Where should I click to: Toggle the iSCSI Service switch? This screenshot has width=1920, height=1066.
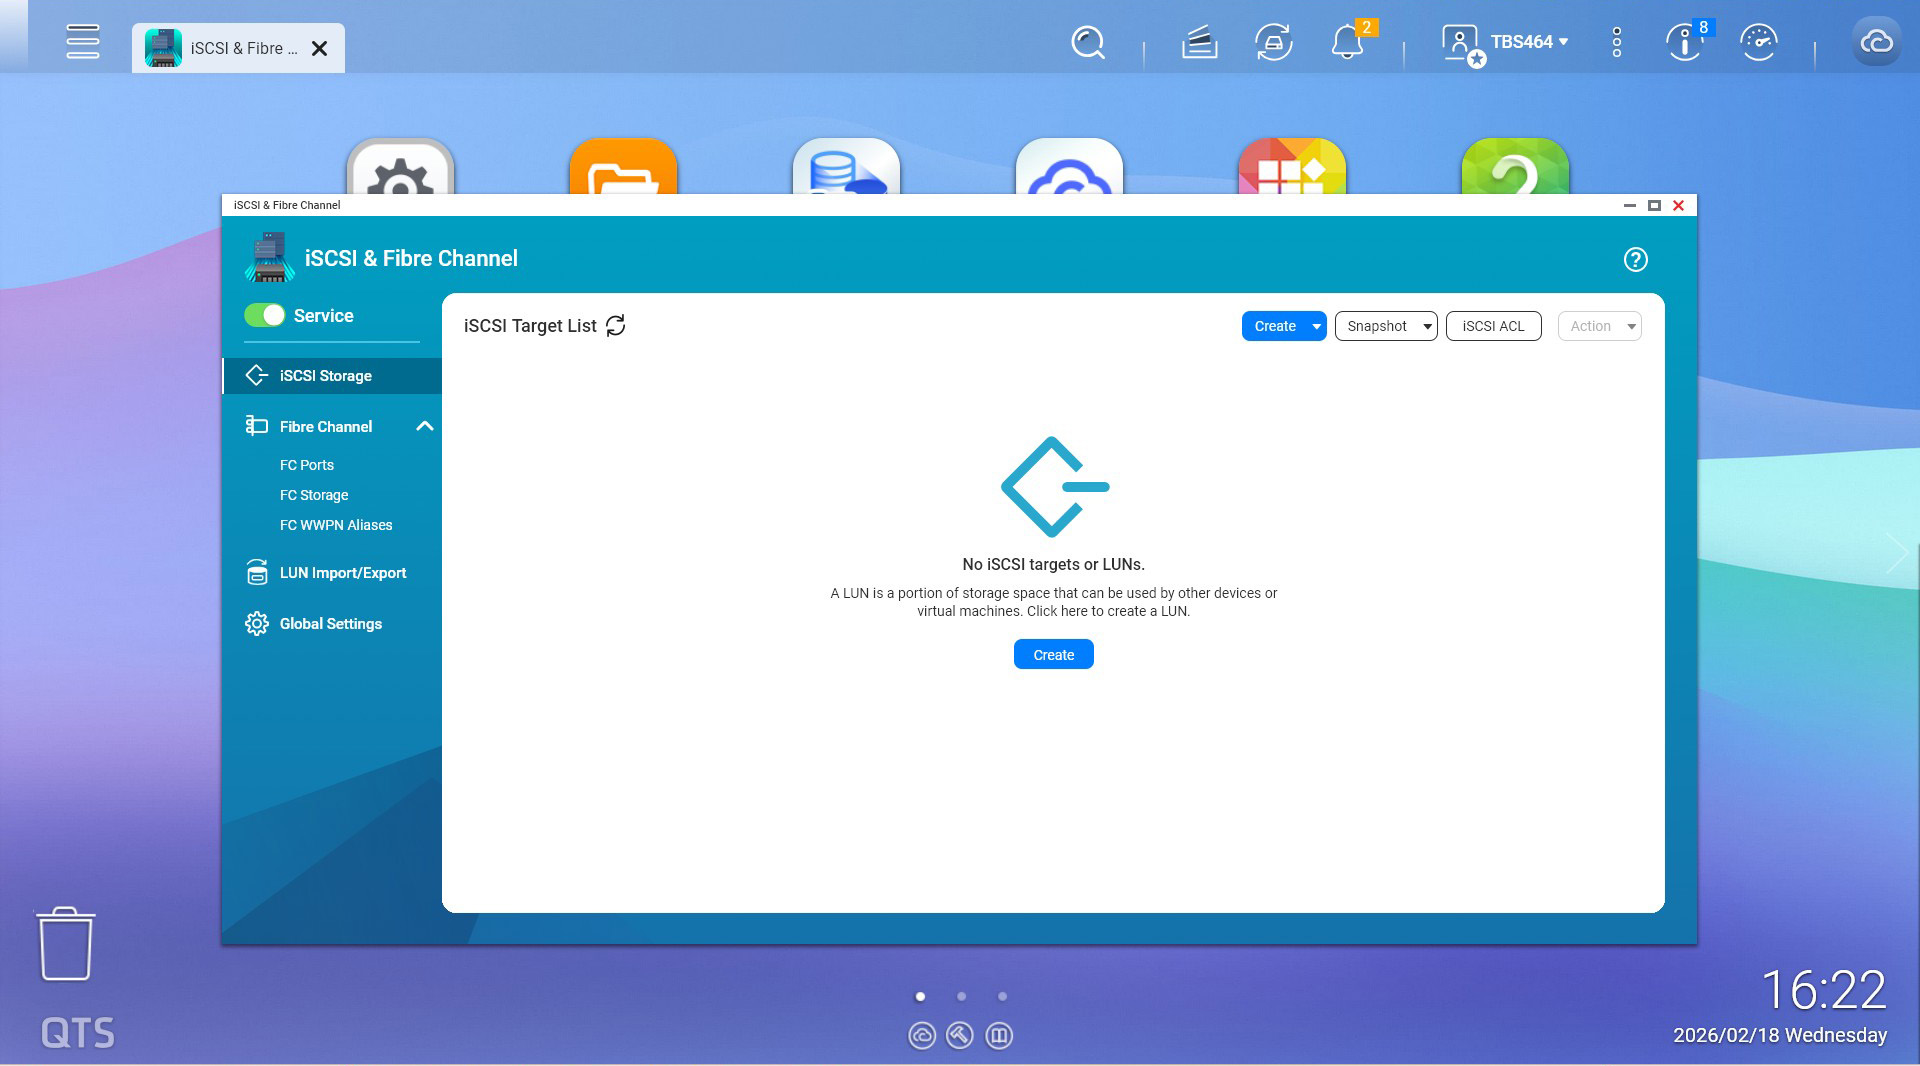pyautogui.click(x=265, y=316)
